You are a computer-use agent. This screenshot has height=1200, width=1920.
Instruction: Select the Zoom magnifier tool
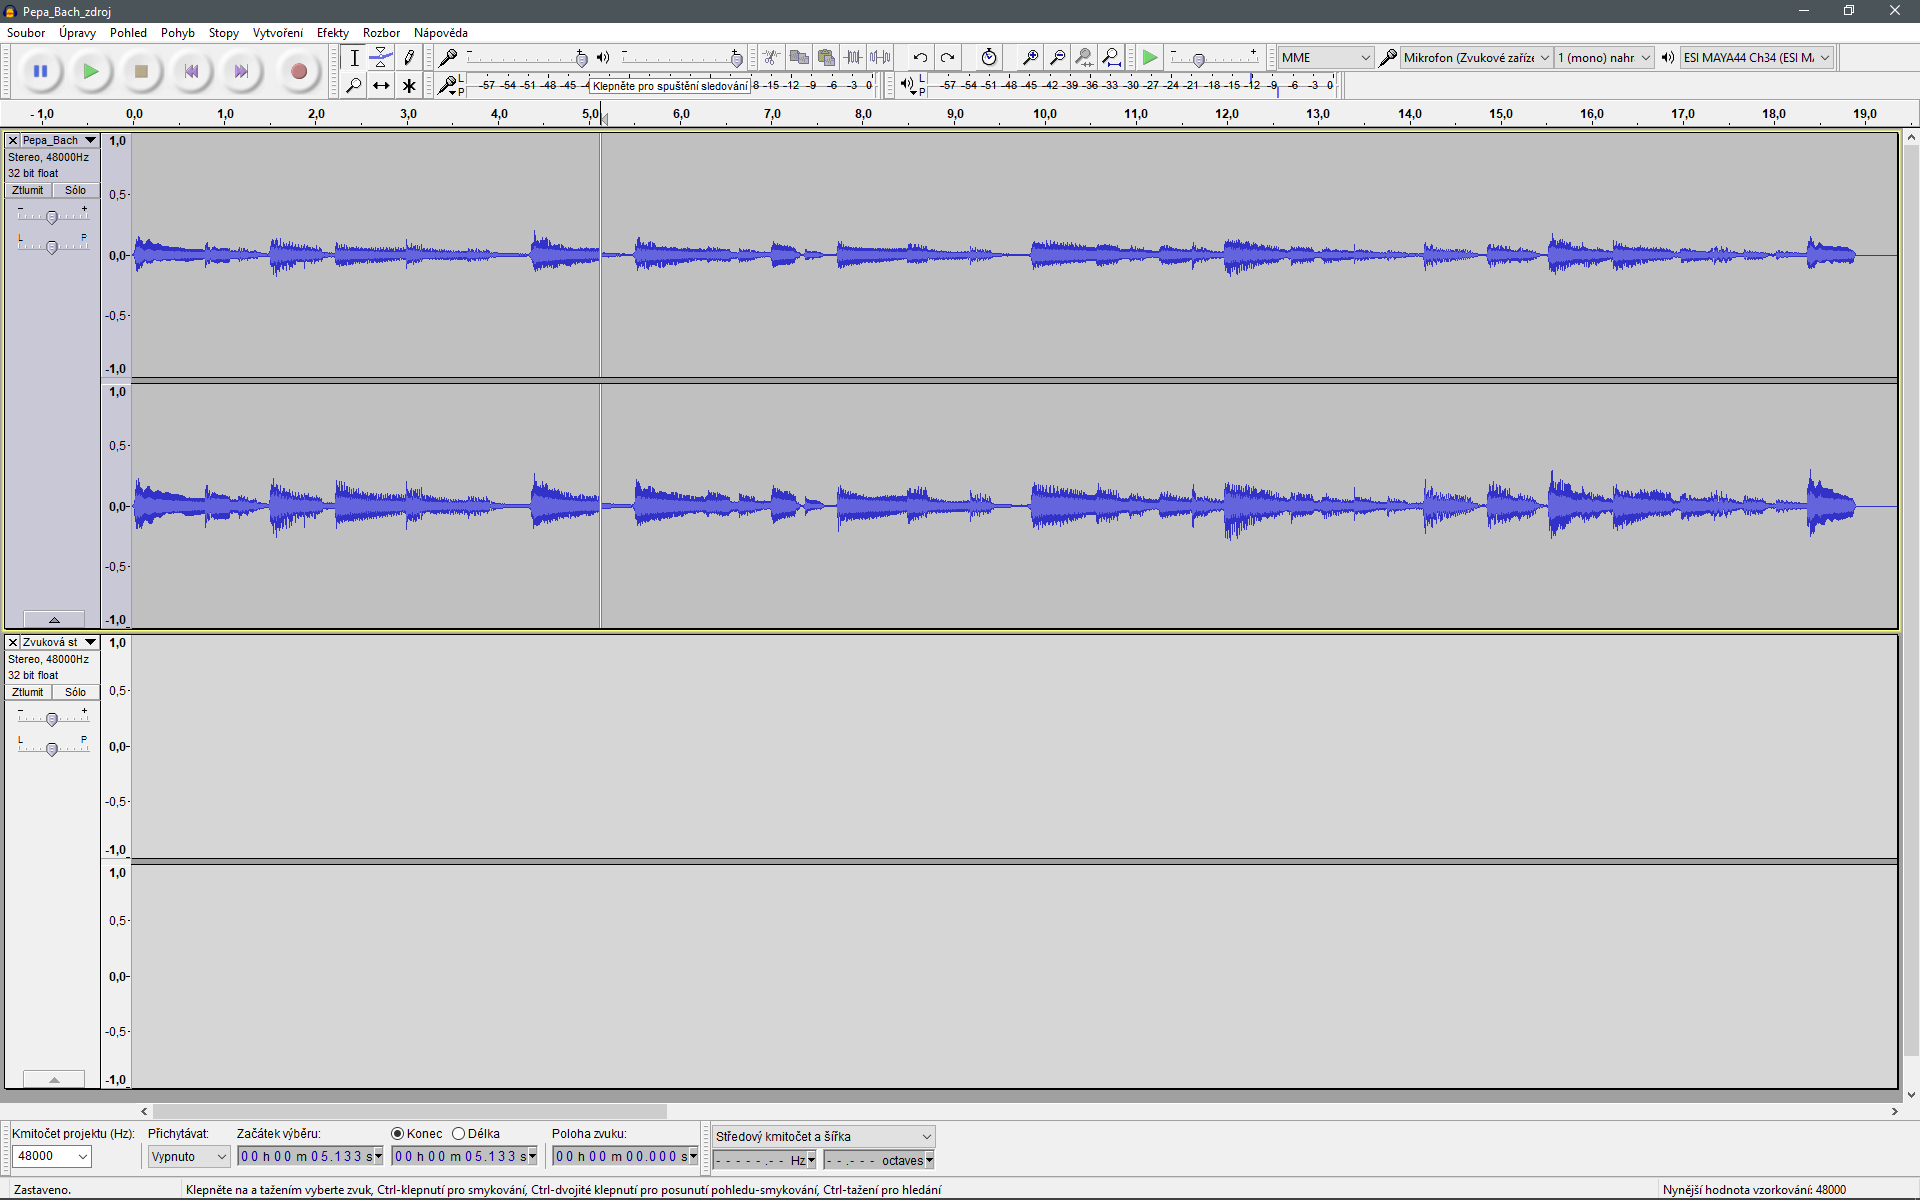point(354,86)
